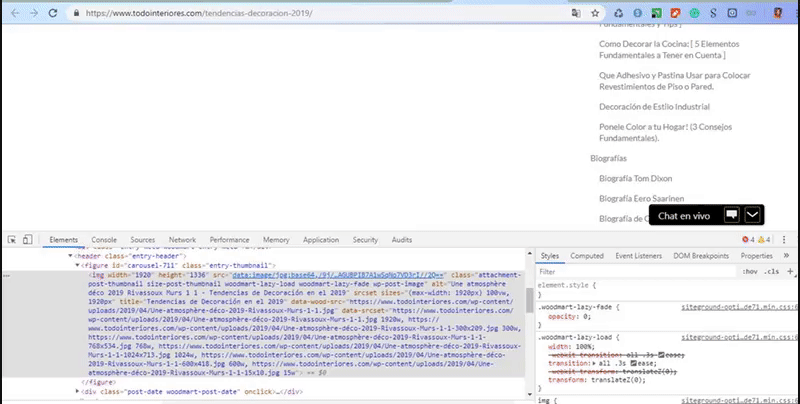
Task: Open the Security tab
Action: [365, 240]
